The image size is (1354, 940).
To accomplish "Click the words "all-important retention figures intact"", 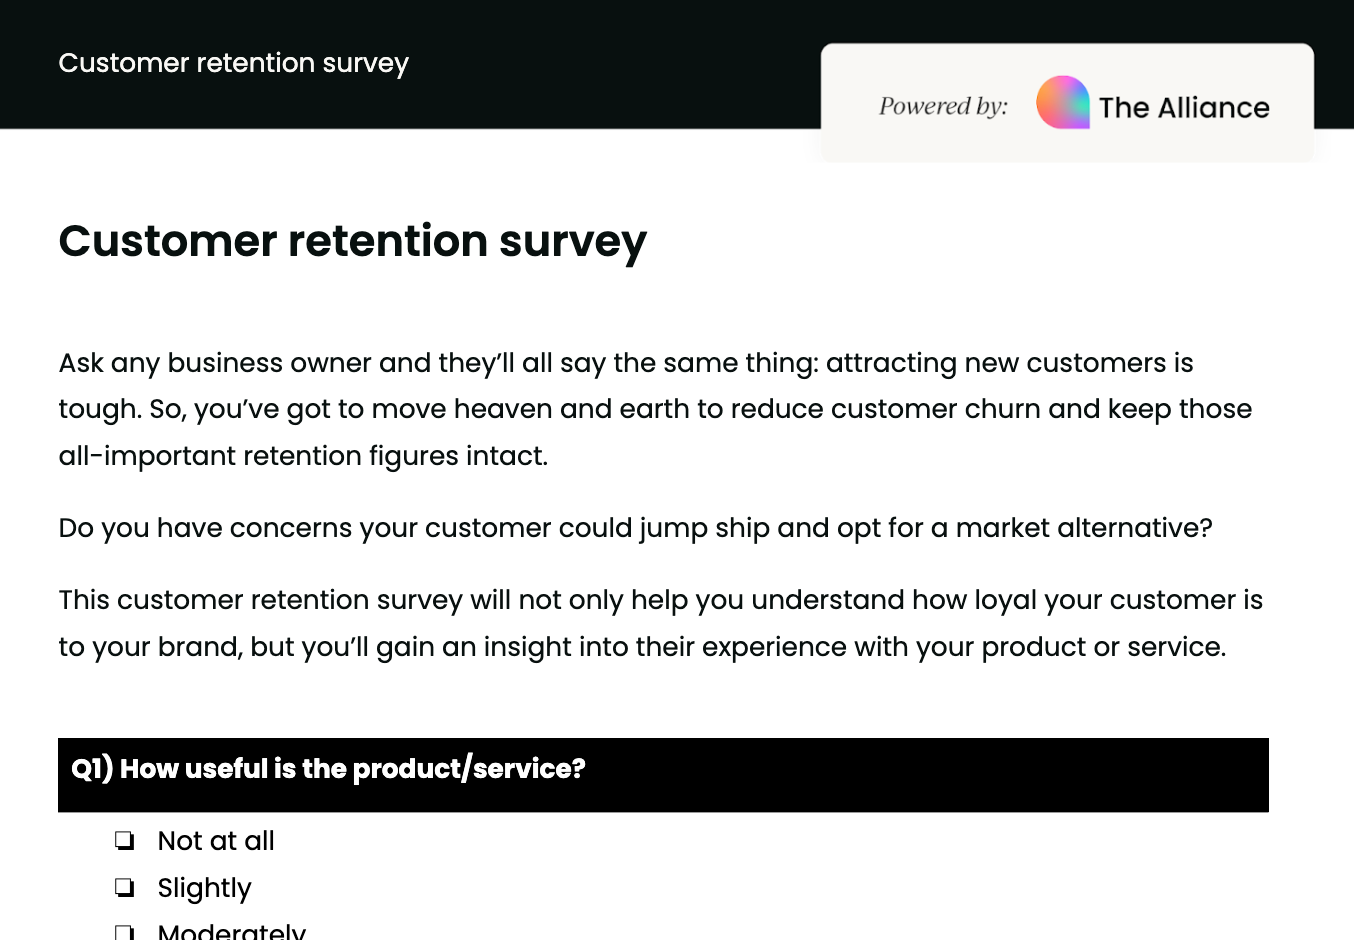I will click(303, 456).
